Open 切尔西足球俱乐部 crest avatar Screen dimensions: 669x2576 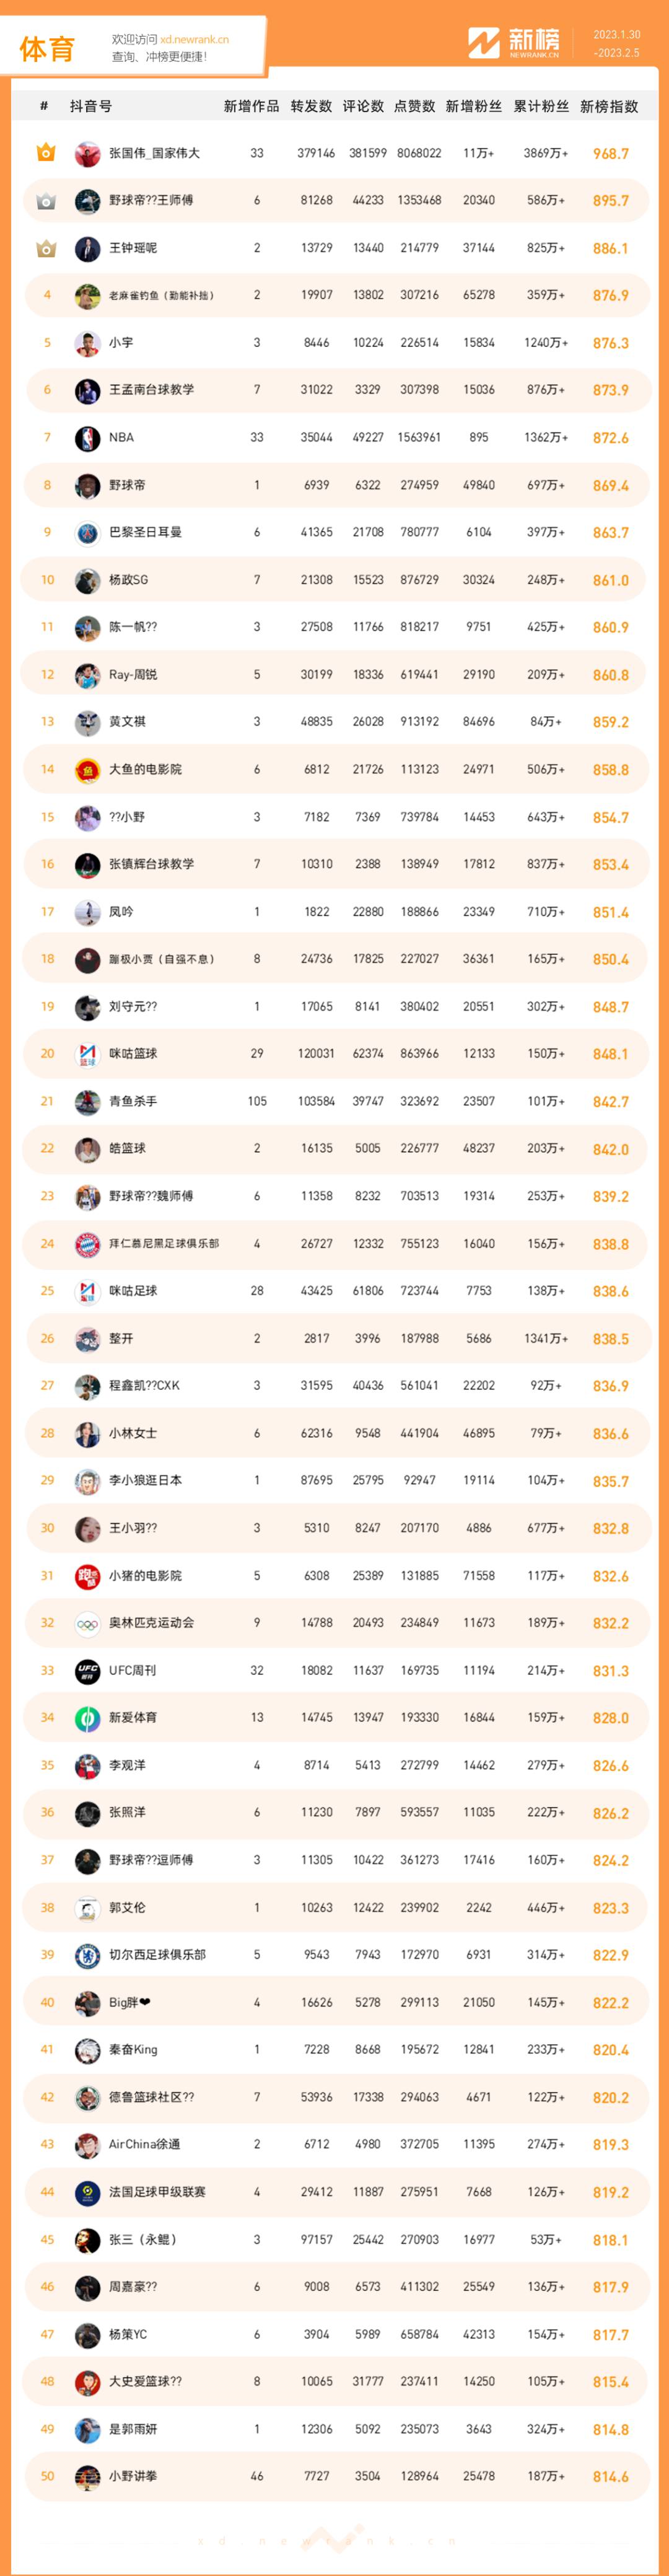tap(87, 1954)
